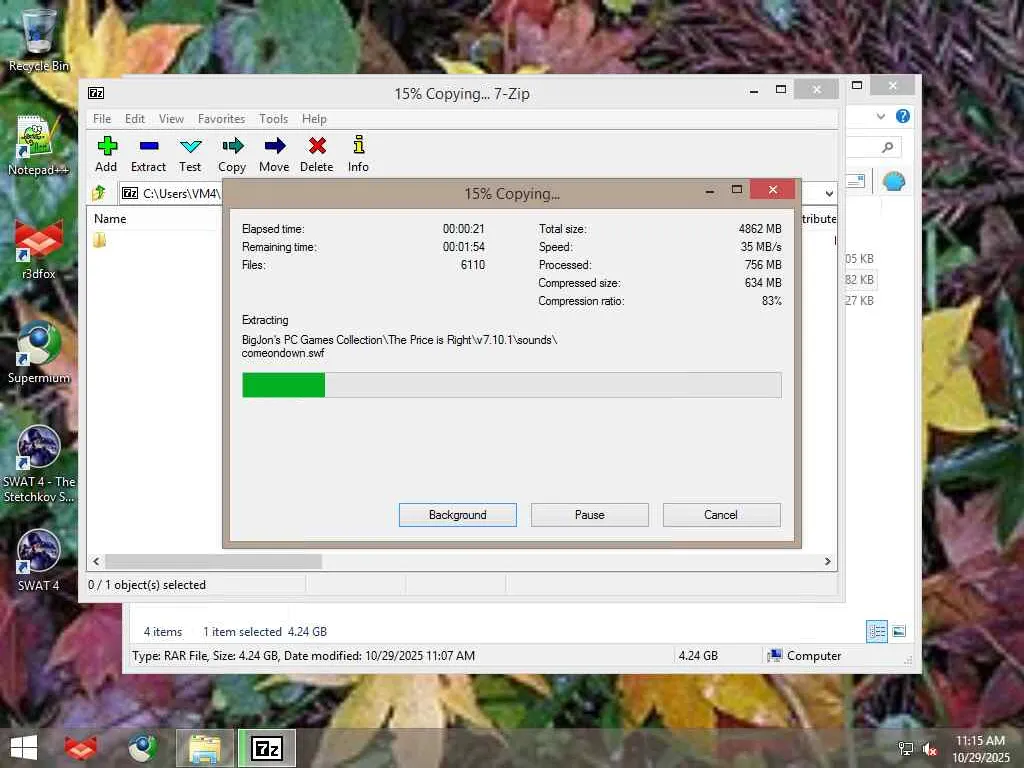The image size is (1024, 768).
Task: Select the SWAT 4 desktop shortcut
Action: [38, 561]
